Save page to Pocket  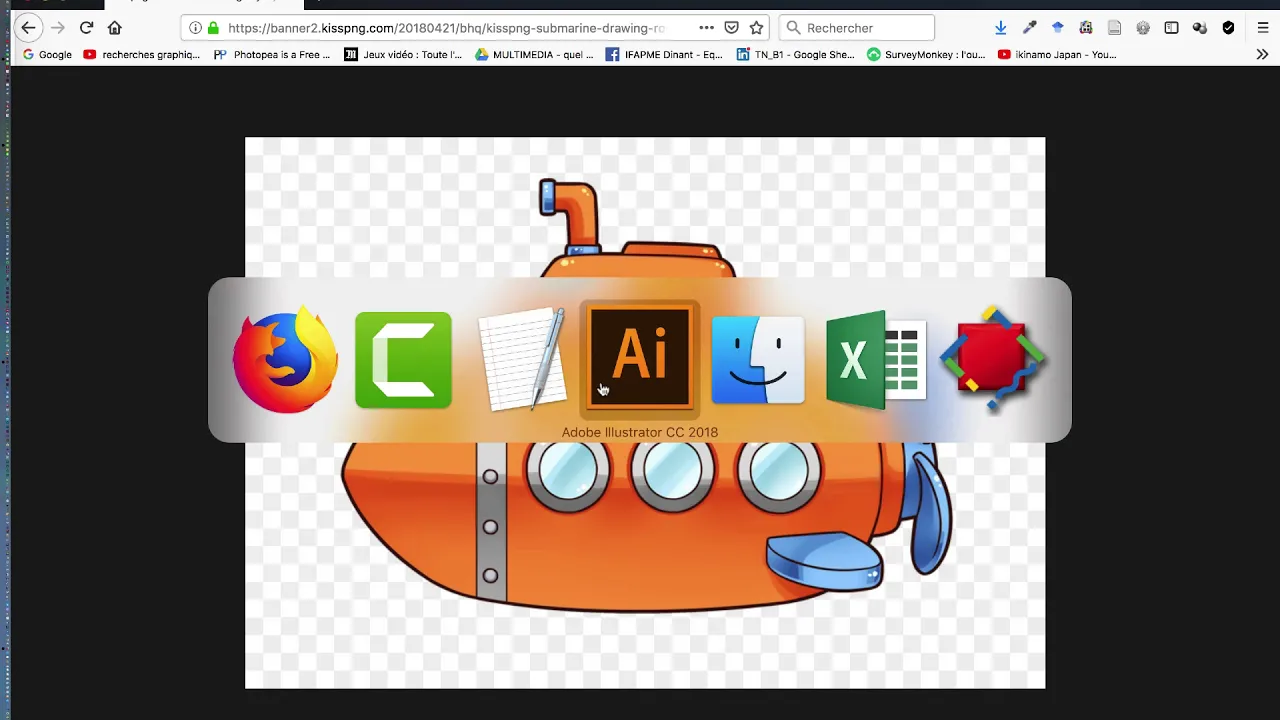point(732,28)
